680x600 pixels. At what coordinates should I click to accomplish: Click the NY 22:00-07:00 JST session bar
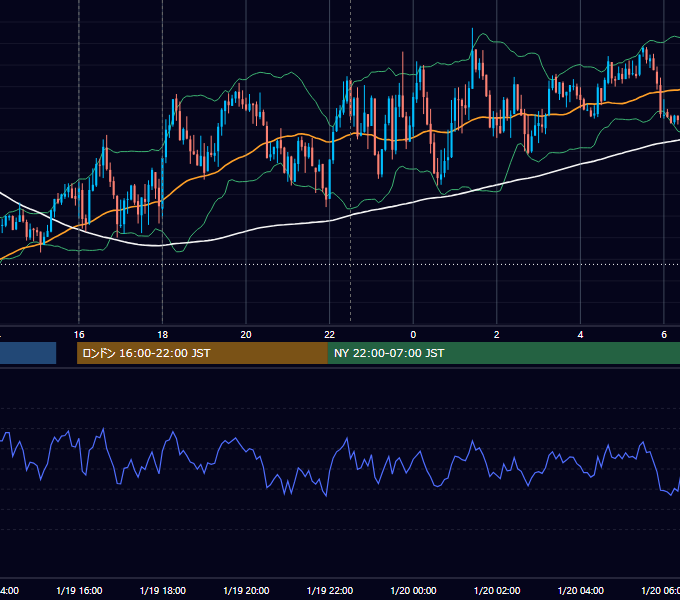tap(503, 353)
